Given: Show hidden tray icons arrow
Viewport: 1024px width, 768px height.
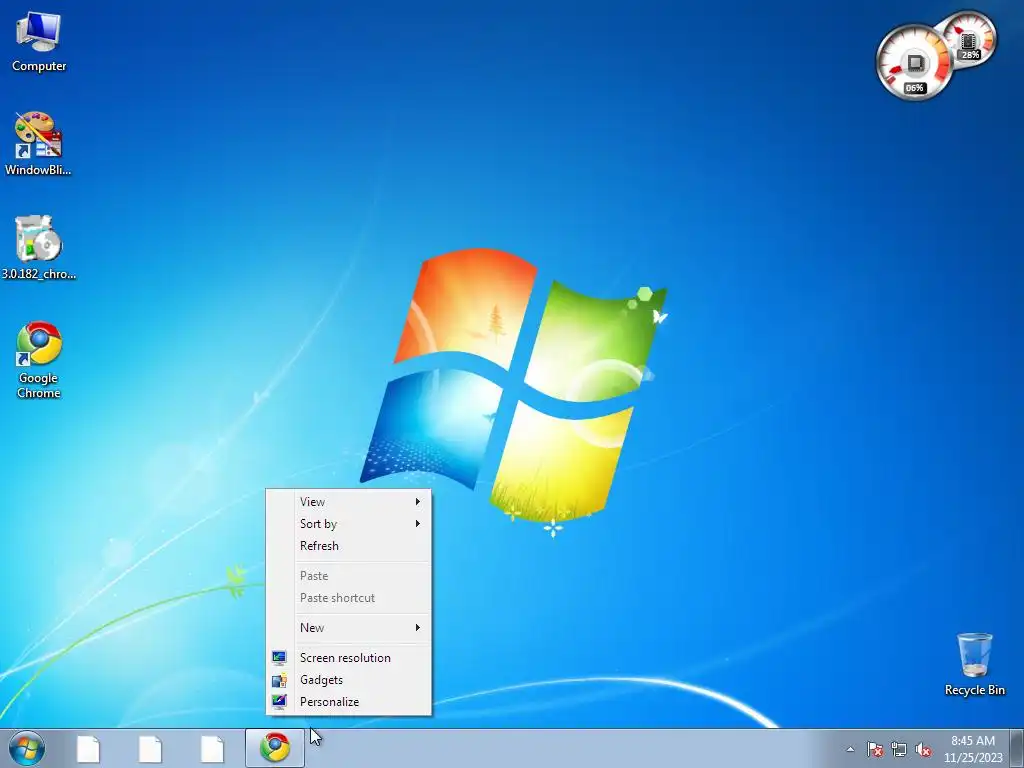Looking at the screenshot, I should (x=850, y=749).
